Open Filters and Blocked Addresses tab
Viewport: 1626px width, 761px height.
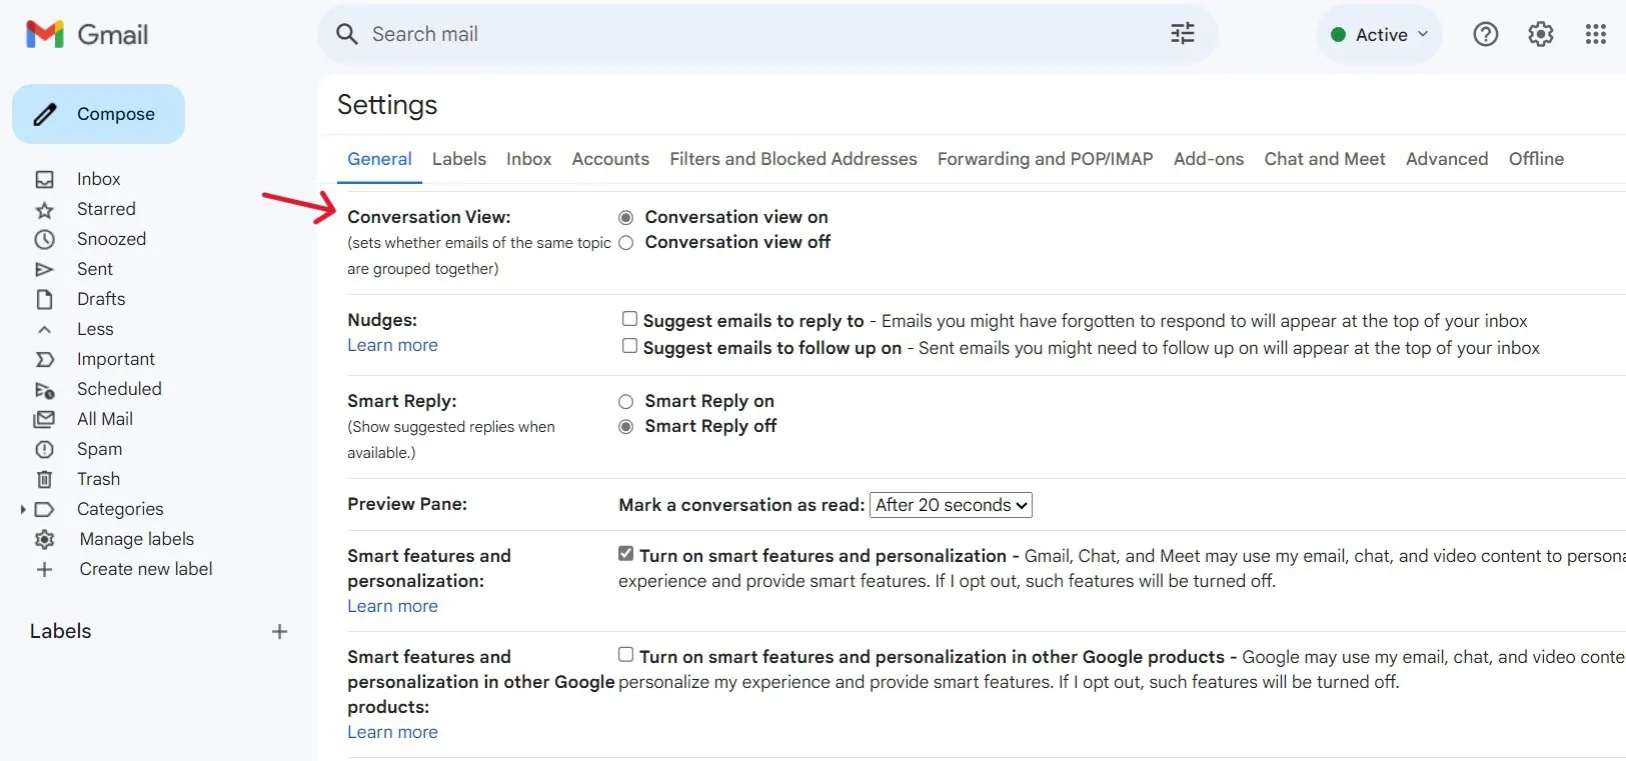[793, 159]
